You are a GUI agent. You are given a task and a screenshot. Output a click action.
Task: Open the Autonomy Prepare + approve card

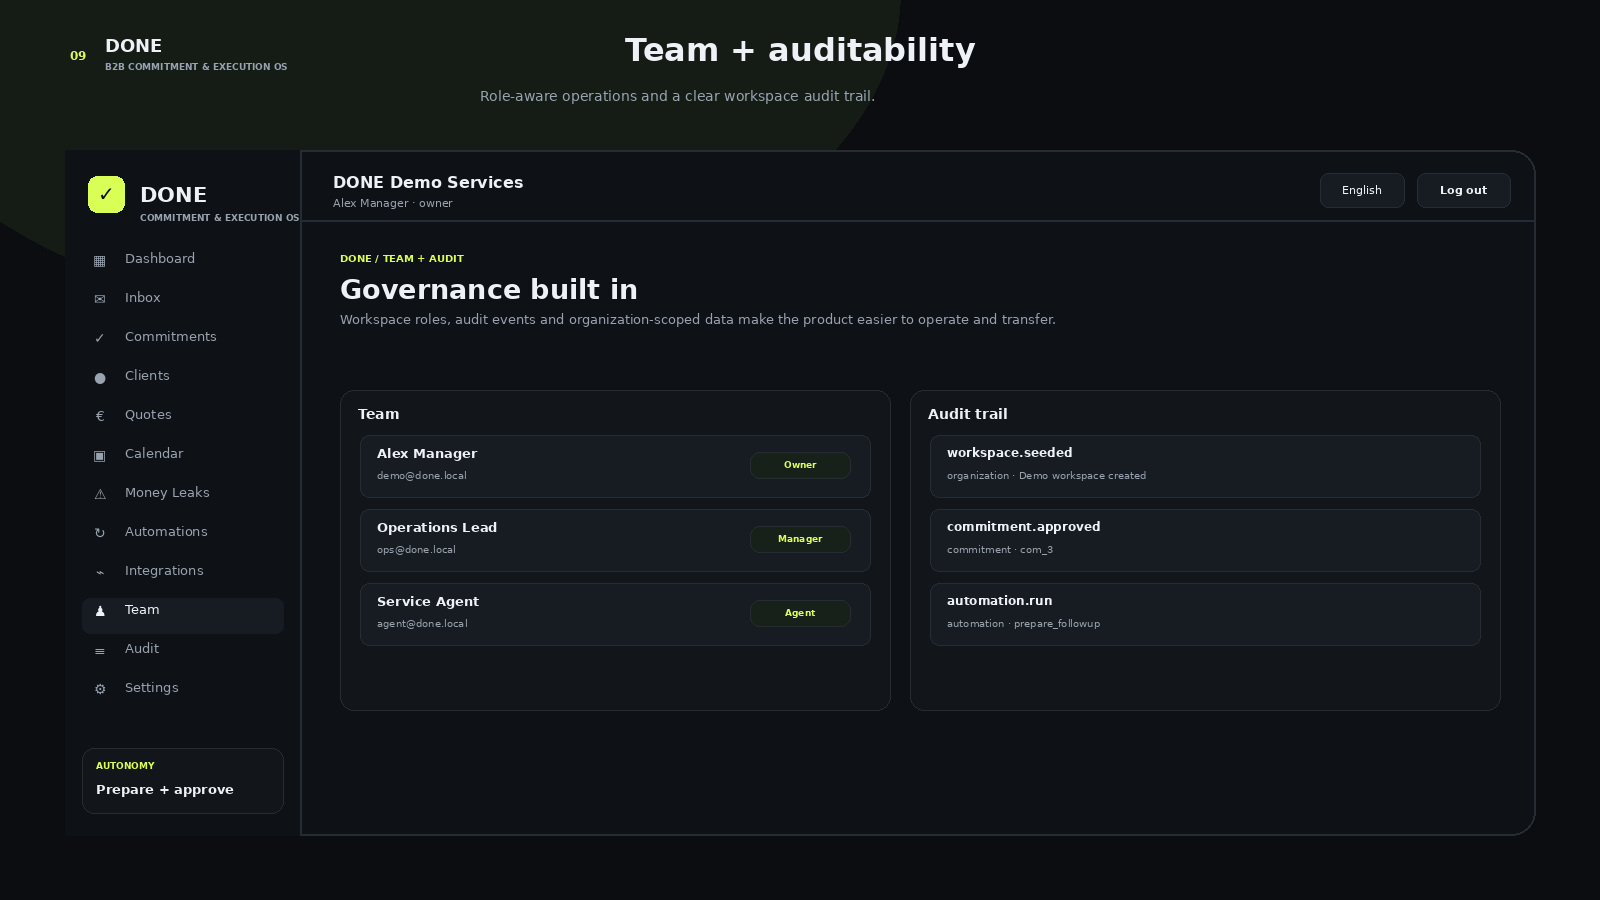(x=183, y=781)
